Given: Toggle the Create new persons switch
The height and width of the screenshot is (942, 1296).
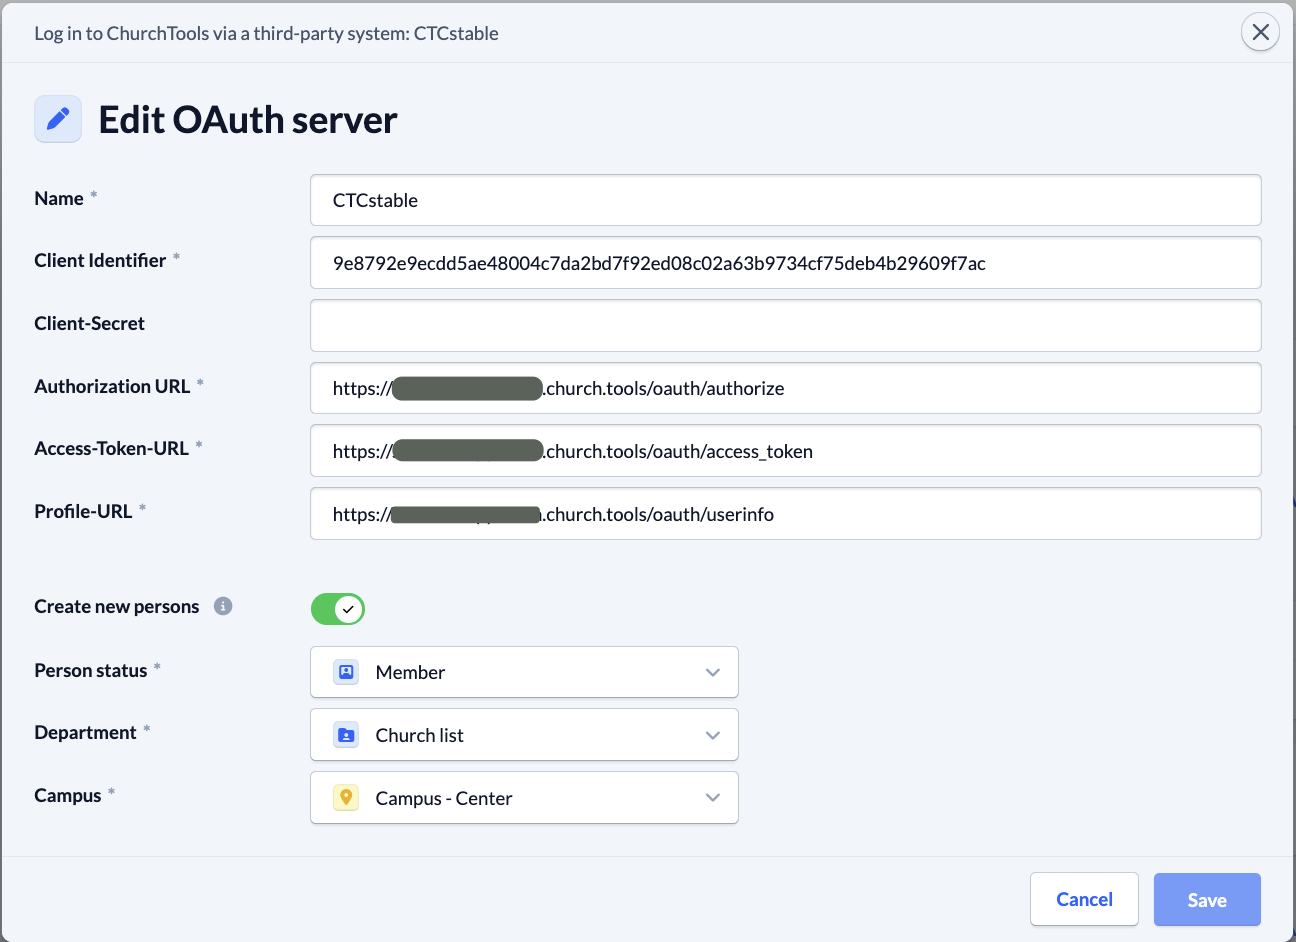Looking at the screenshot, I should [338, 609].
